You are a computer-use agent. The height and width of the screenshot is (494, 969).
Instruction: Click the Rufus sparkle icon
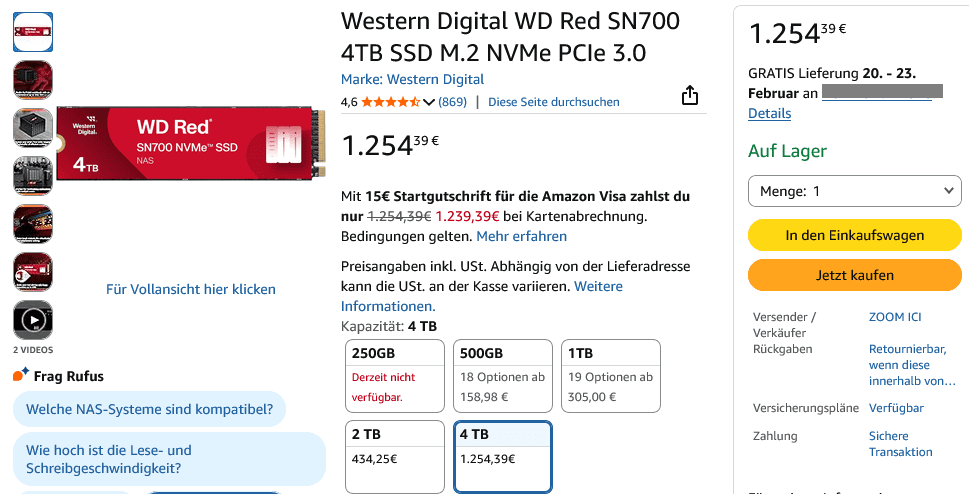tap(21, 376)
